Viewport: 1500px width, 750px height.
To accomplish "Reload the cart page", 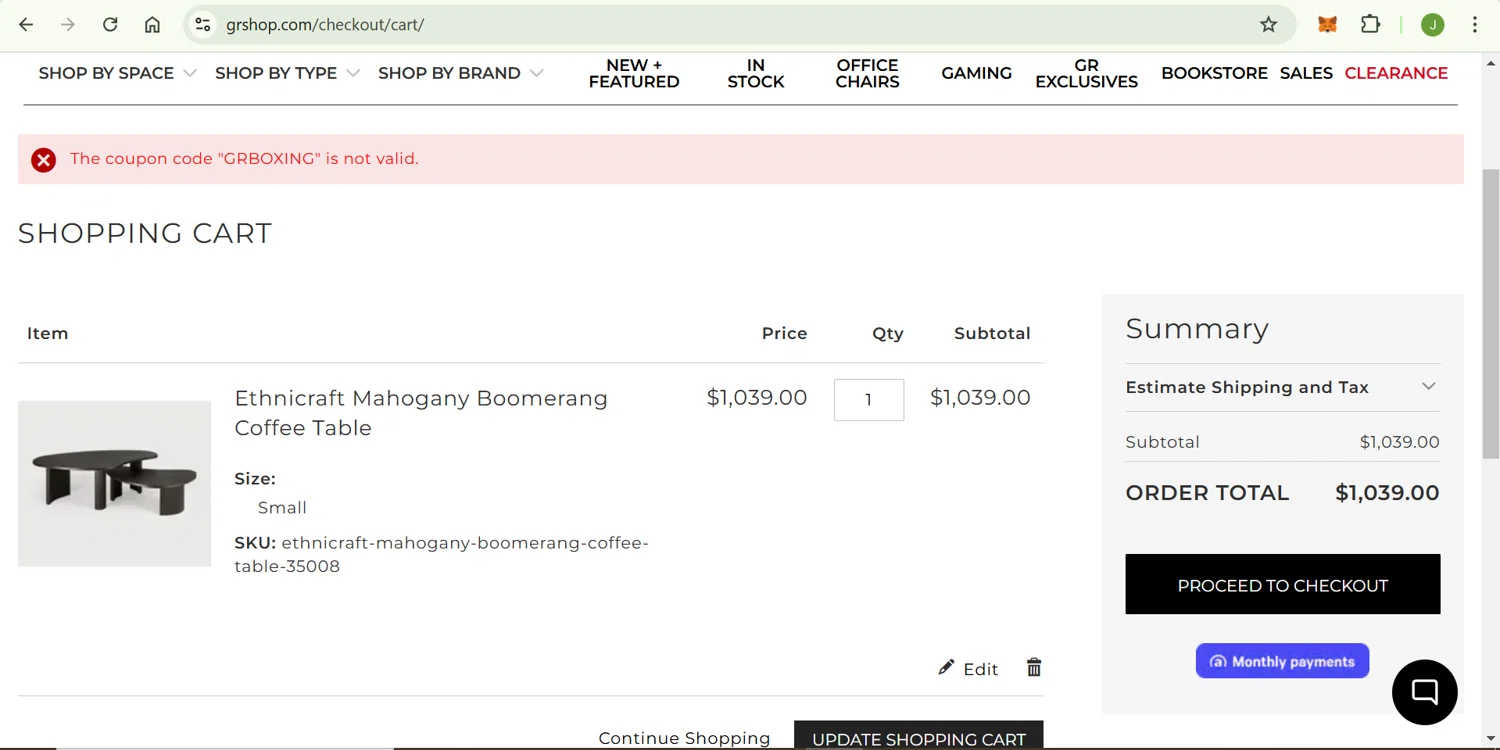I will (x=110, y=25).
